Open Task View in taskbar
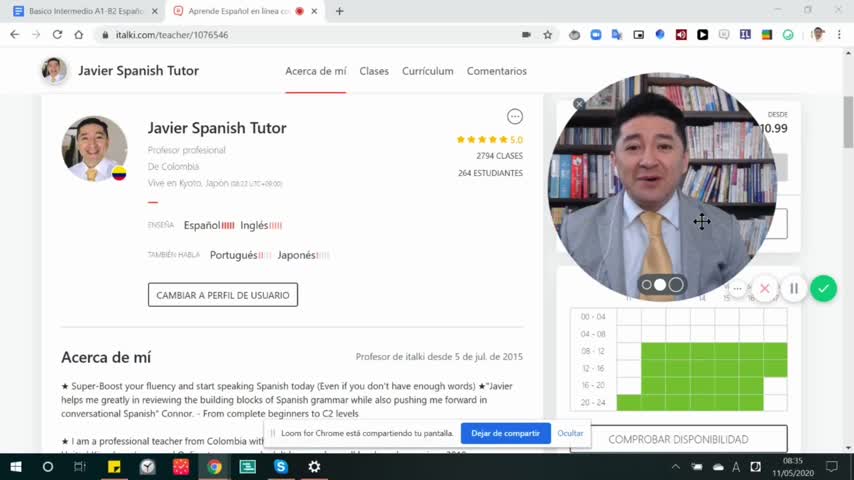Image resolution: width=854 pixels, height=480 pixels. tap(80, 467)
